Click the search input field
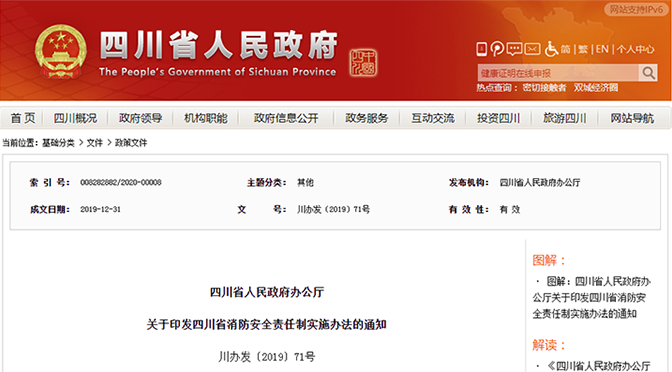Viewport: 672px width, 372px height. click(x=558, y=73)
